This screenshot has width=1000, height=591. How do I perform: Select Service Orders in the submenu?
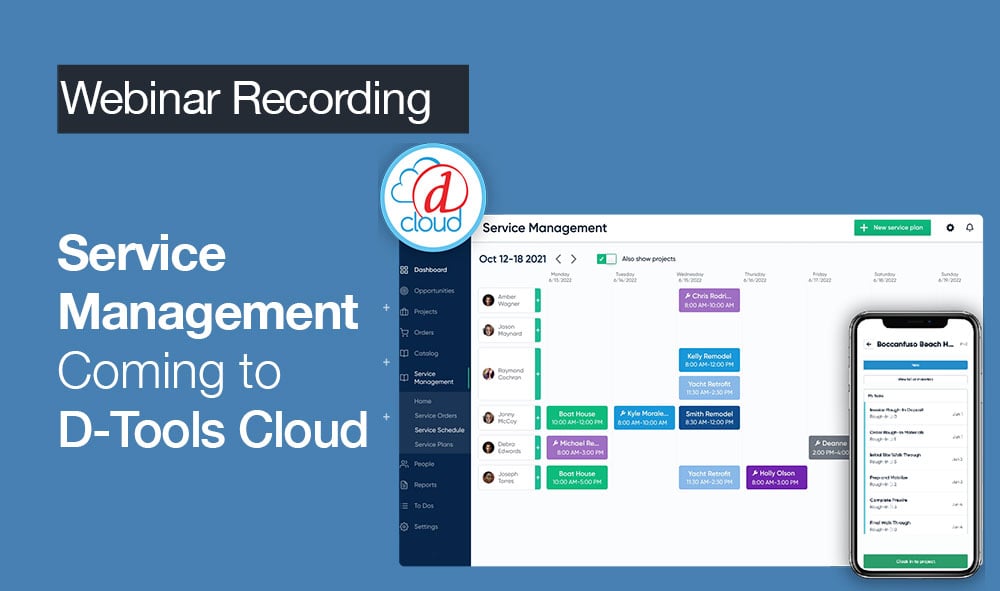tap(436, 416)
